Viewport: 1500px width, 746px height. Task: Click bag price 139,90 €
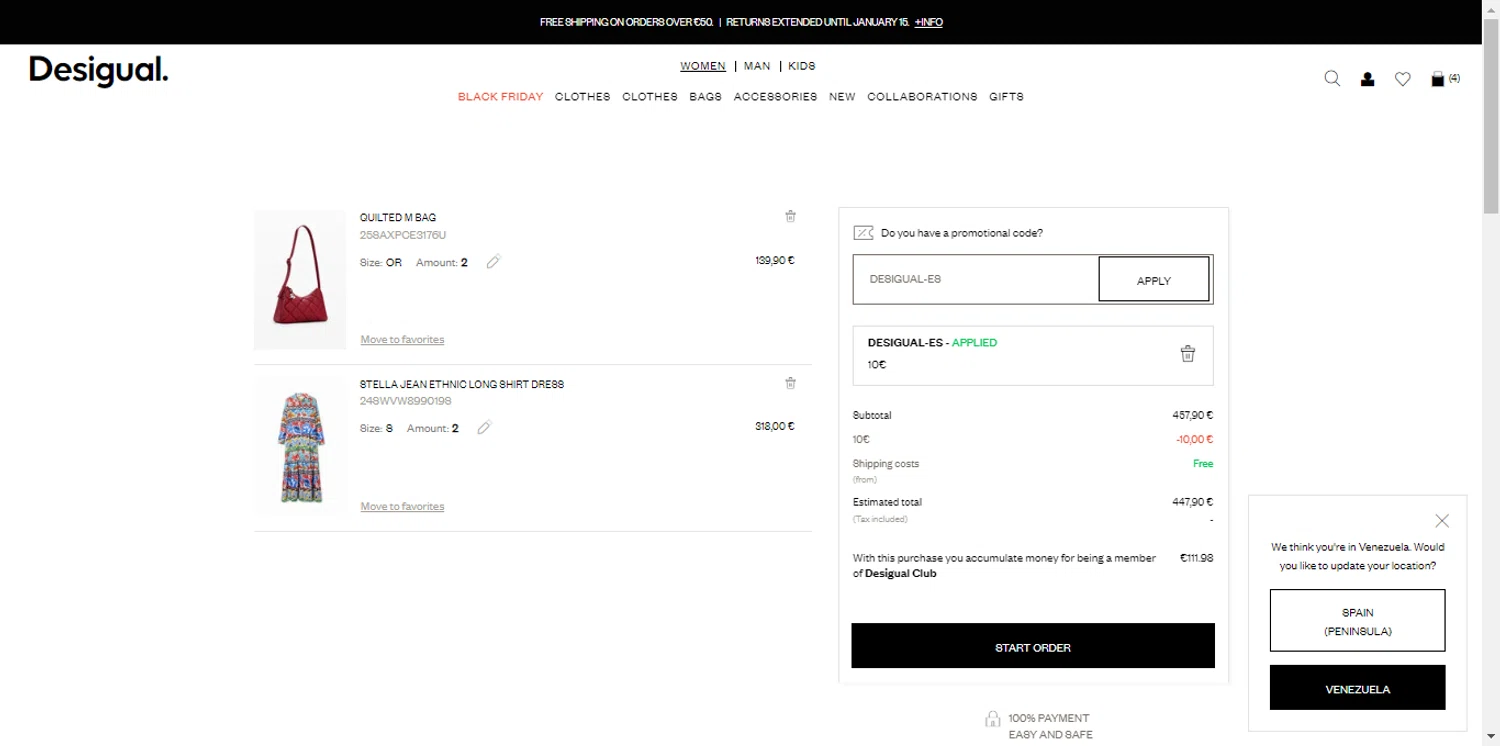pos(775,260)
